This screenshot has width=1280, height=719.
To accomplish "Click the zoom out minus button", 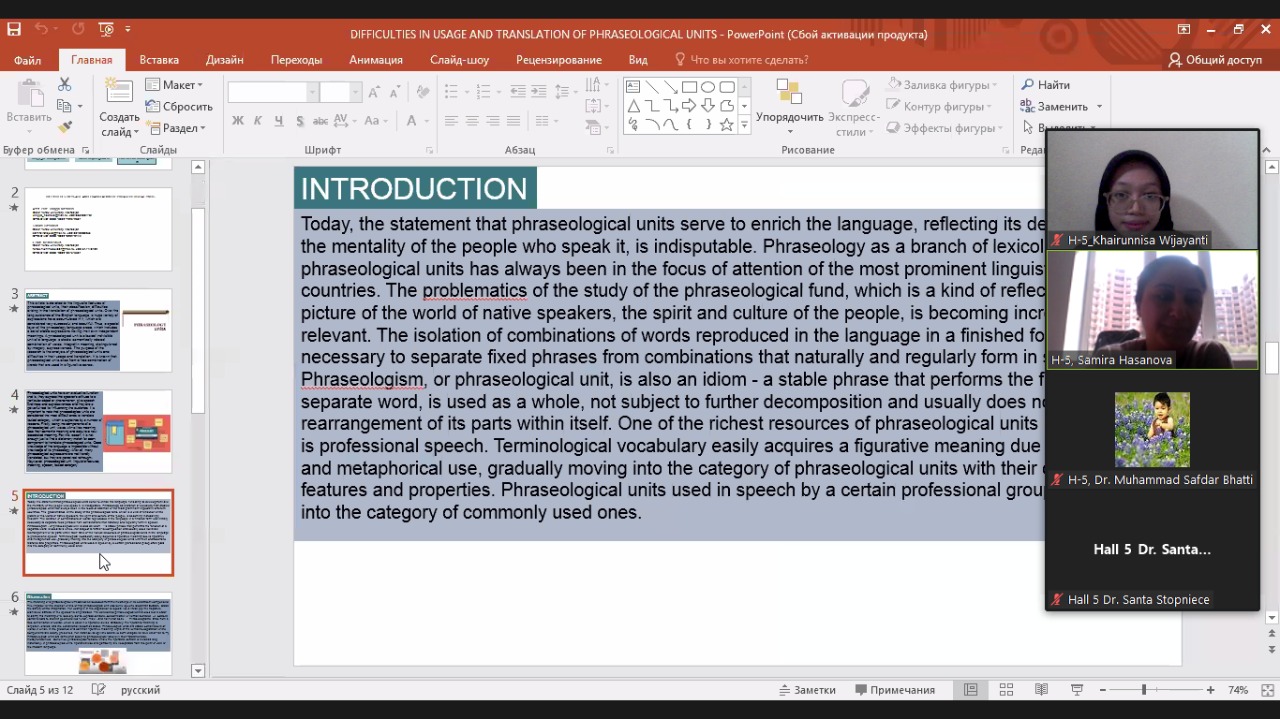I will click(1103, 690).
